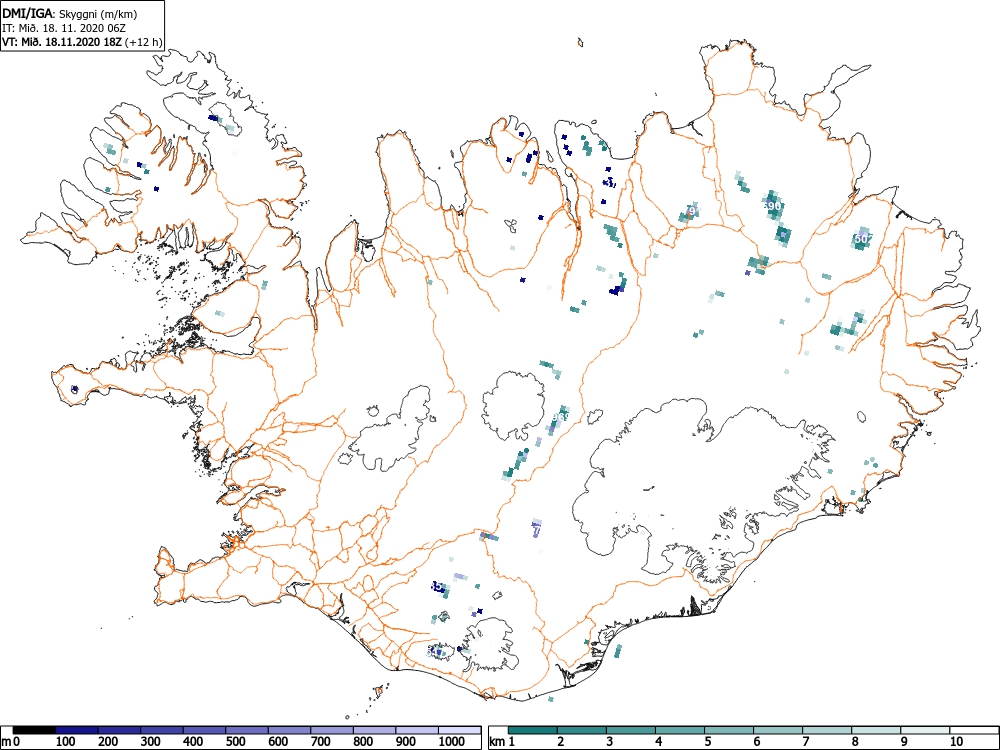Viewport: 1000px width, 750px height.
Task: Click the '507' value on the map
Action: click(862, 239)
